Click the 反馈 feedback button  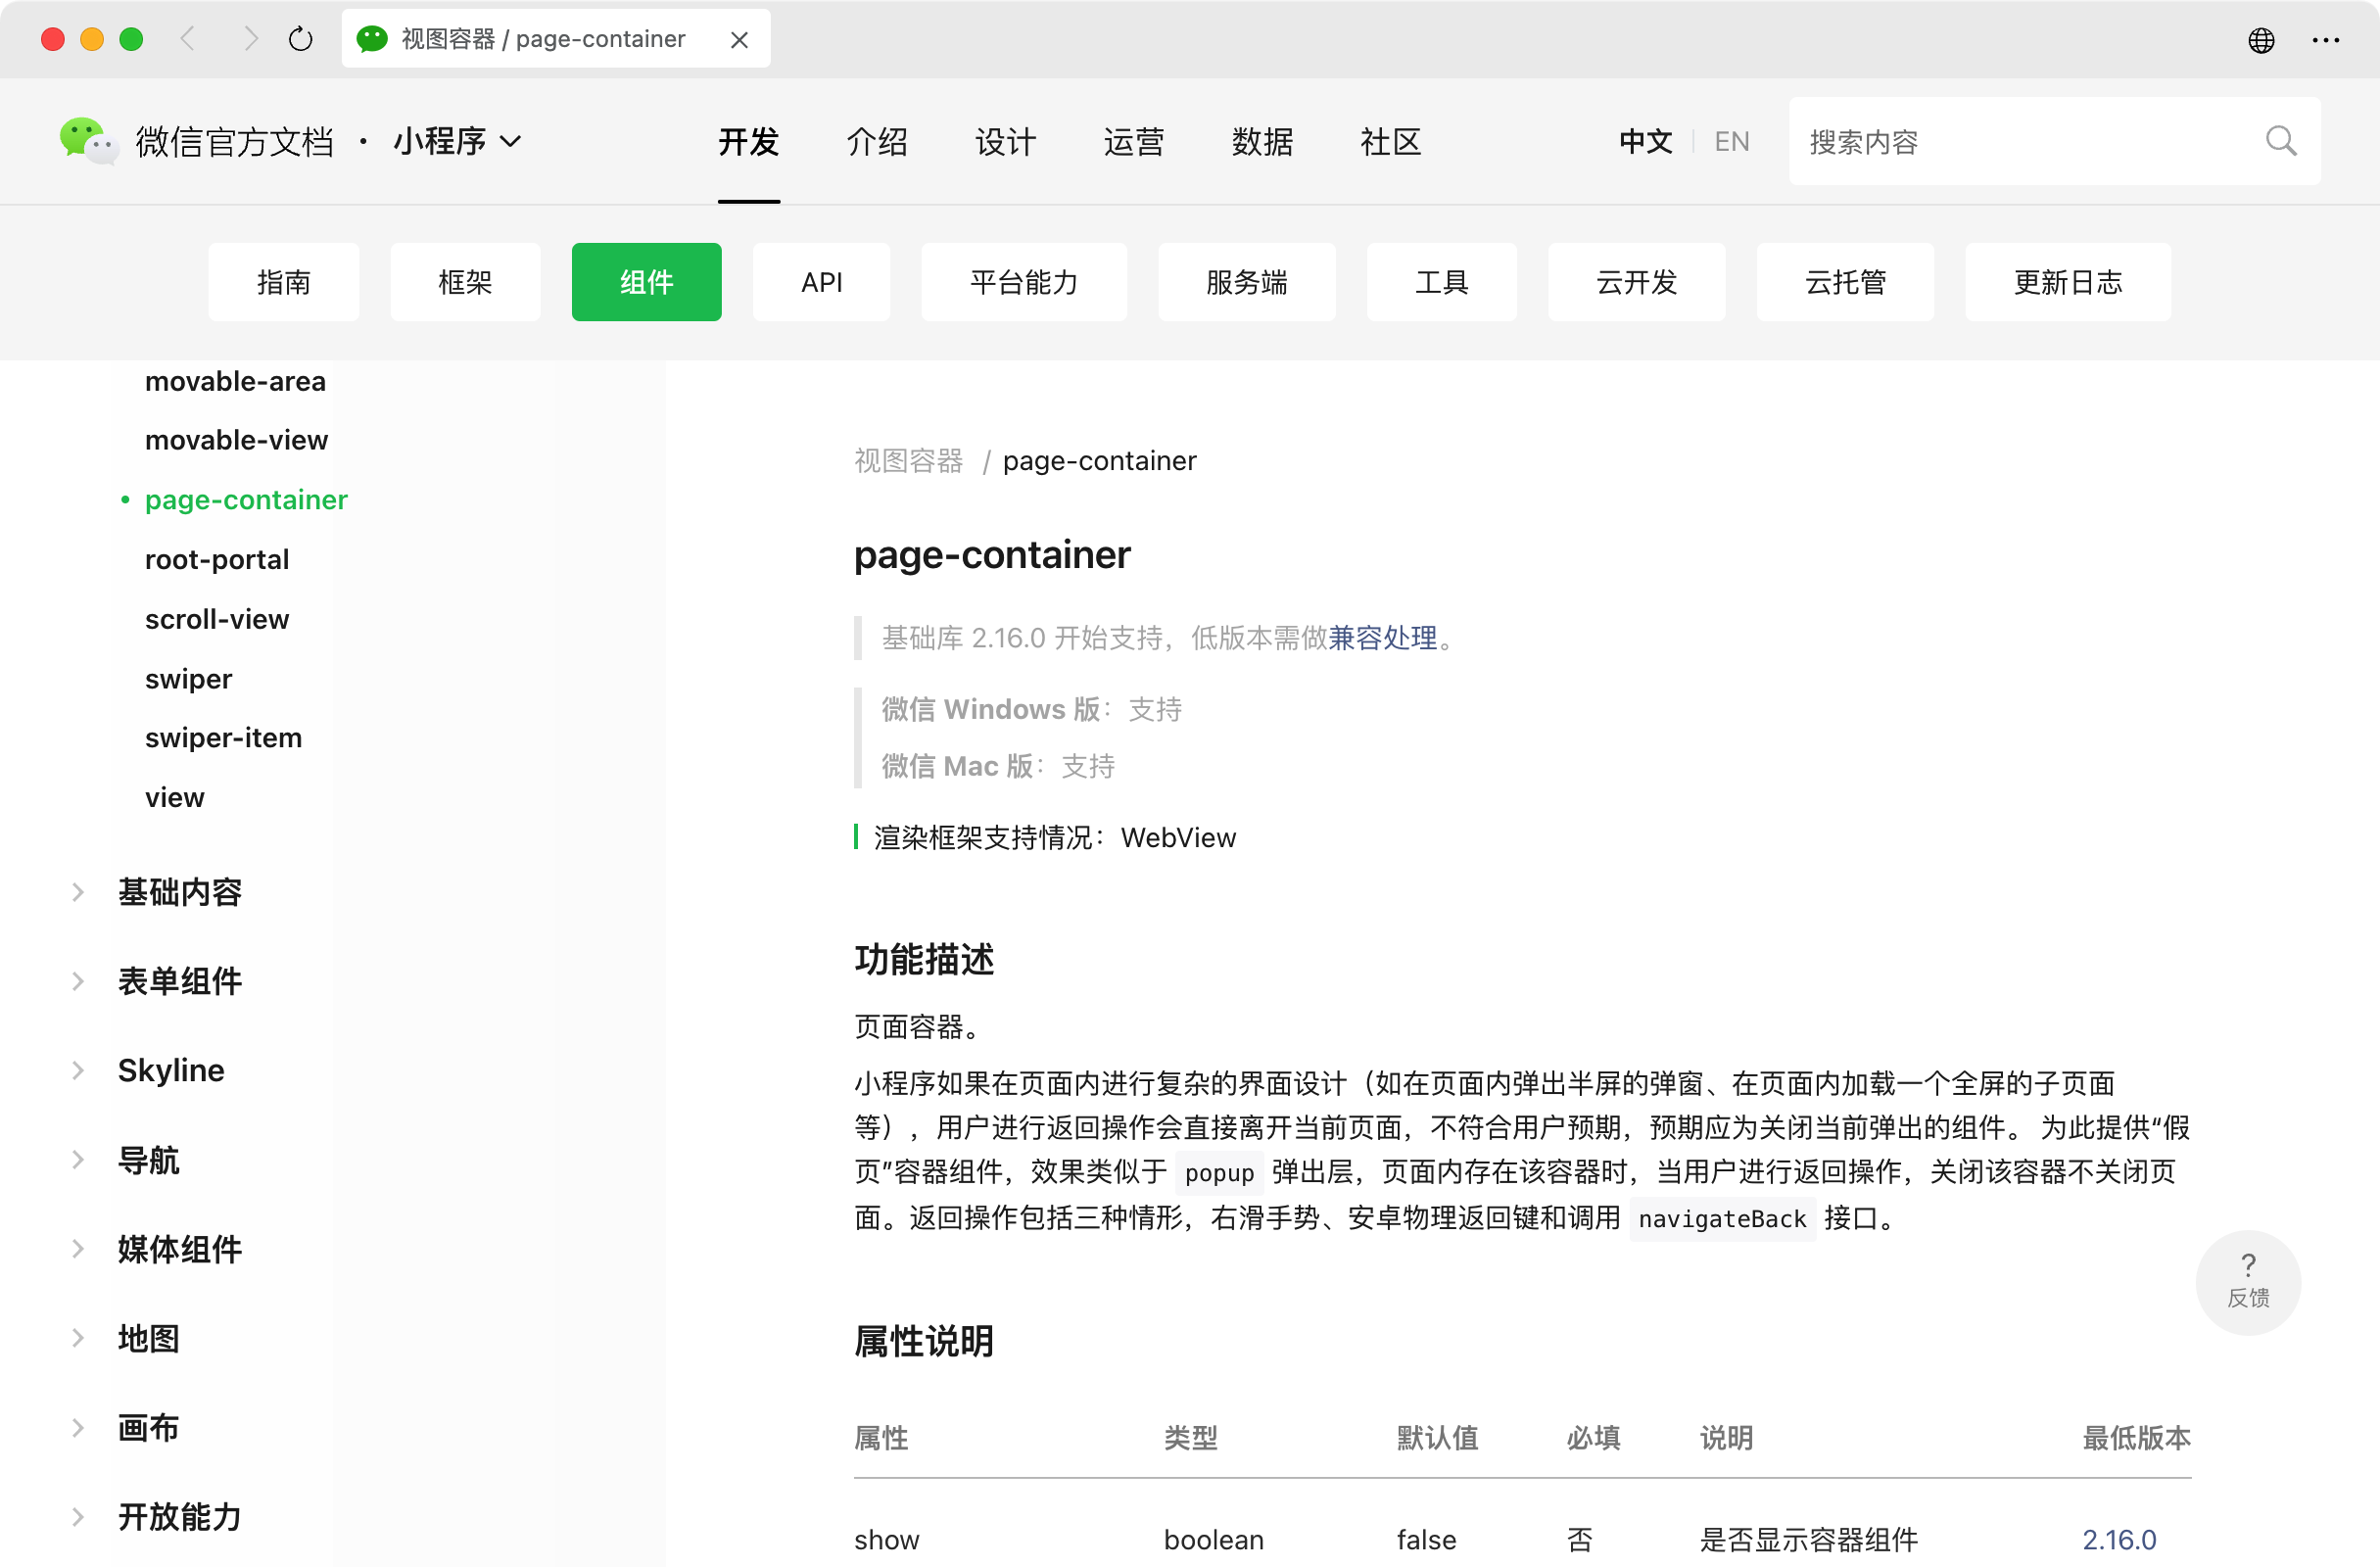point(2247,1282)
